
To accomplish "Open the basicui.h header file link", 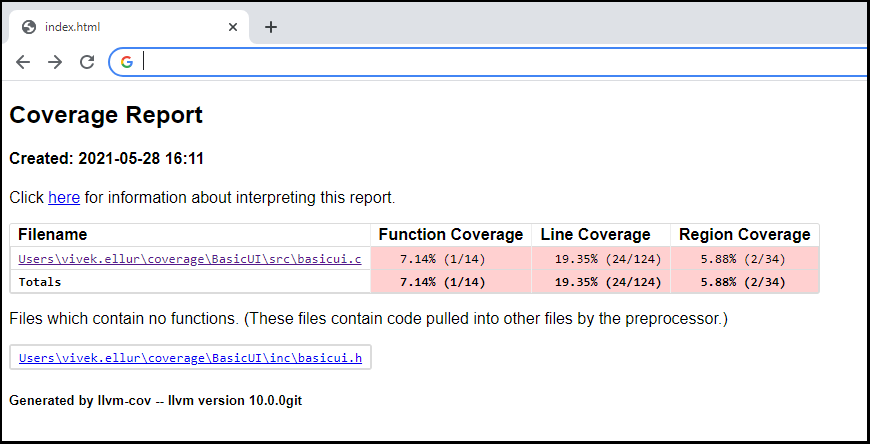I will pos(190,357).
